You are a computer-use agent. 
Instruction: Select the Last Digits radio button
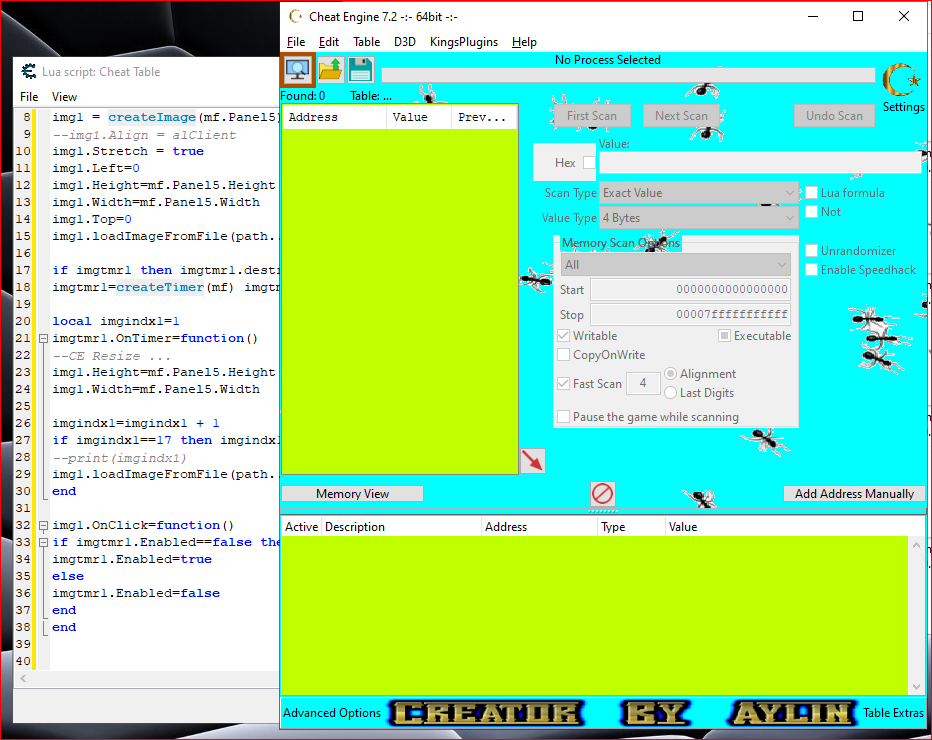[x=670, y=393]
